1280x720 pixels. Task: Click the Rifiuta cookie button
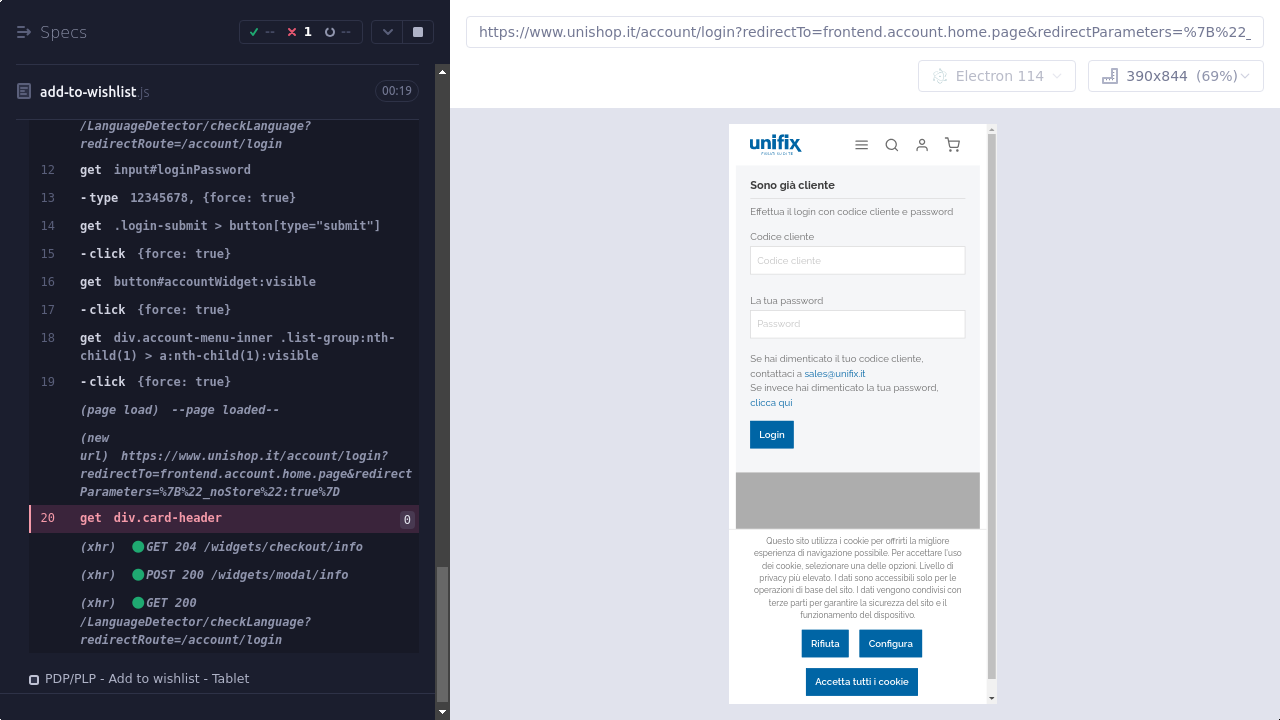(825, 644)
